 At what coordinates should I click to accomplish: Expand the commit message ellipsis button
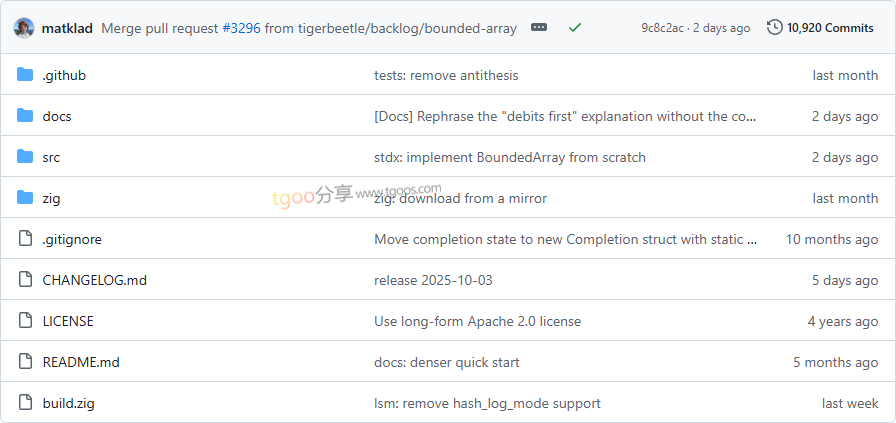click(x=539, y=28)
